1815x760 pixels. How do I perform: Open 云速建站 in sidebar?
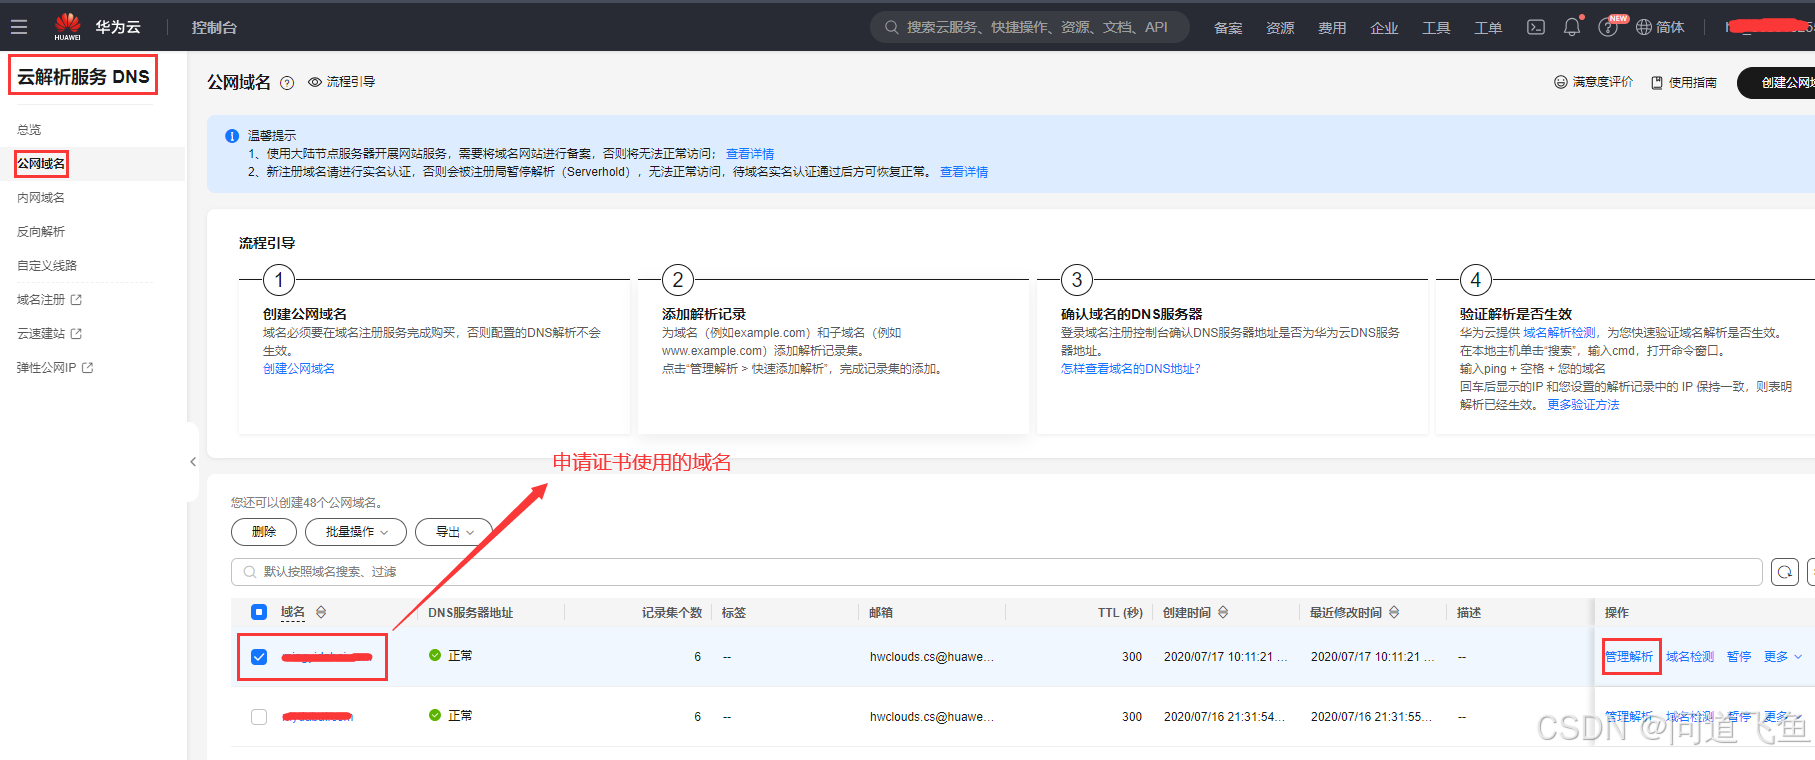click(x=49, y=334)
